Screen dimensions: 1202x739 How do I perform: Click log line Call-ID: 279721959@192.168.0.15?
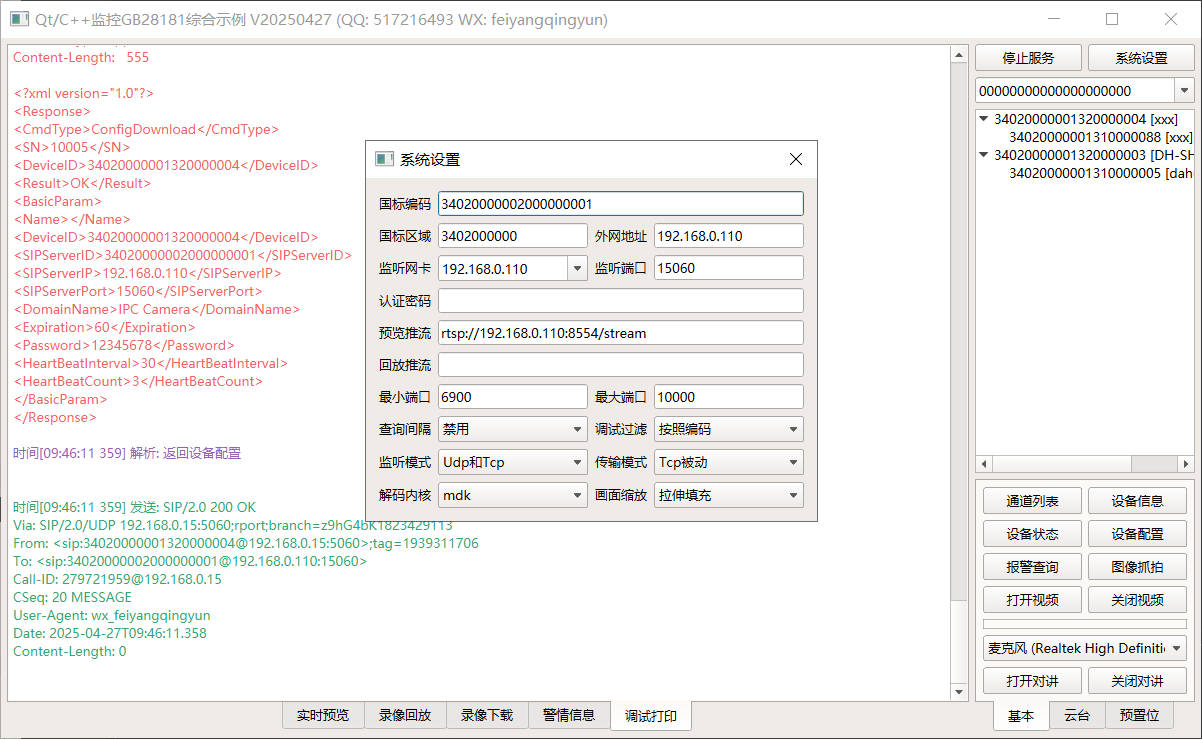117,579
